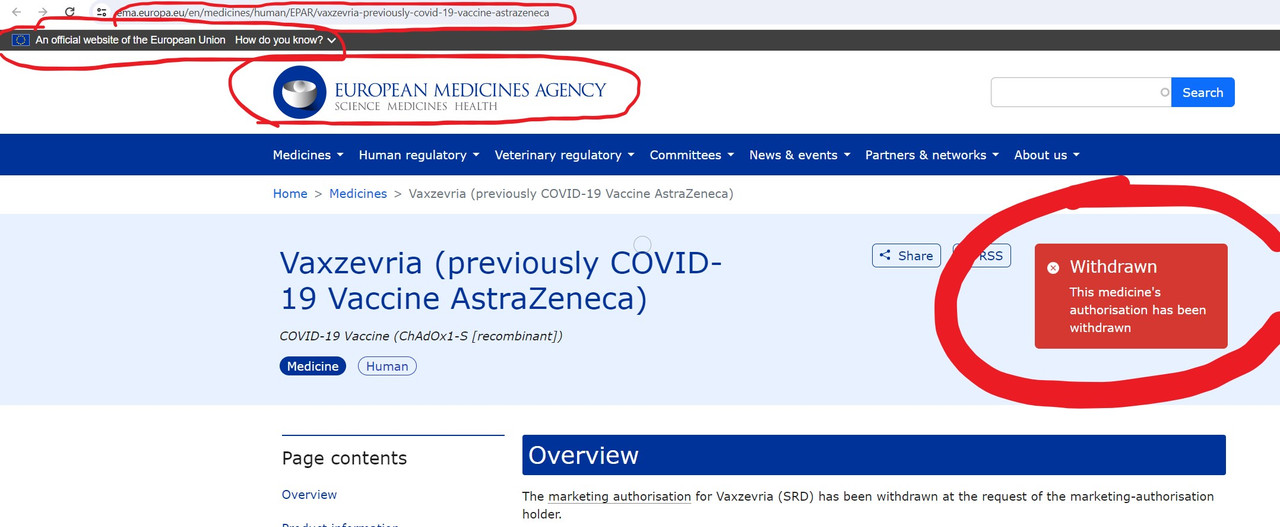Click the 'marketing authorisation' glossary link
Screen dimensions: 1280x527
tap(619, 496)
